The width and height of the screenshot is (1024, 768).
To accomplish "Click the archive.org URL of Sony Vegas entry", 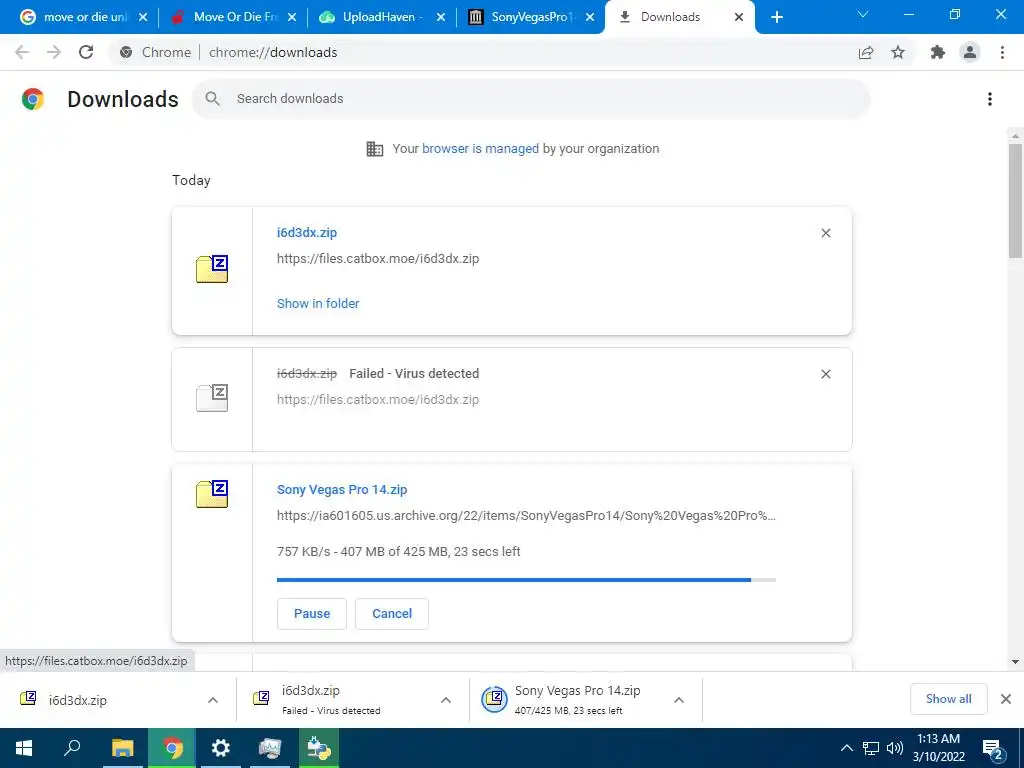I will pyautogui.click(x=526, y=516).
